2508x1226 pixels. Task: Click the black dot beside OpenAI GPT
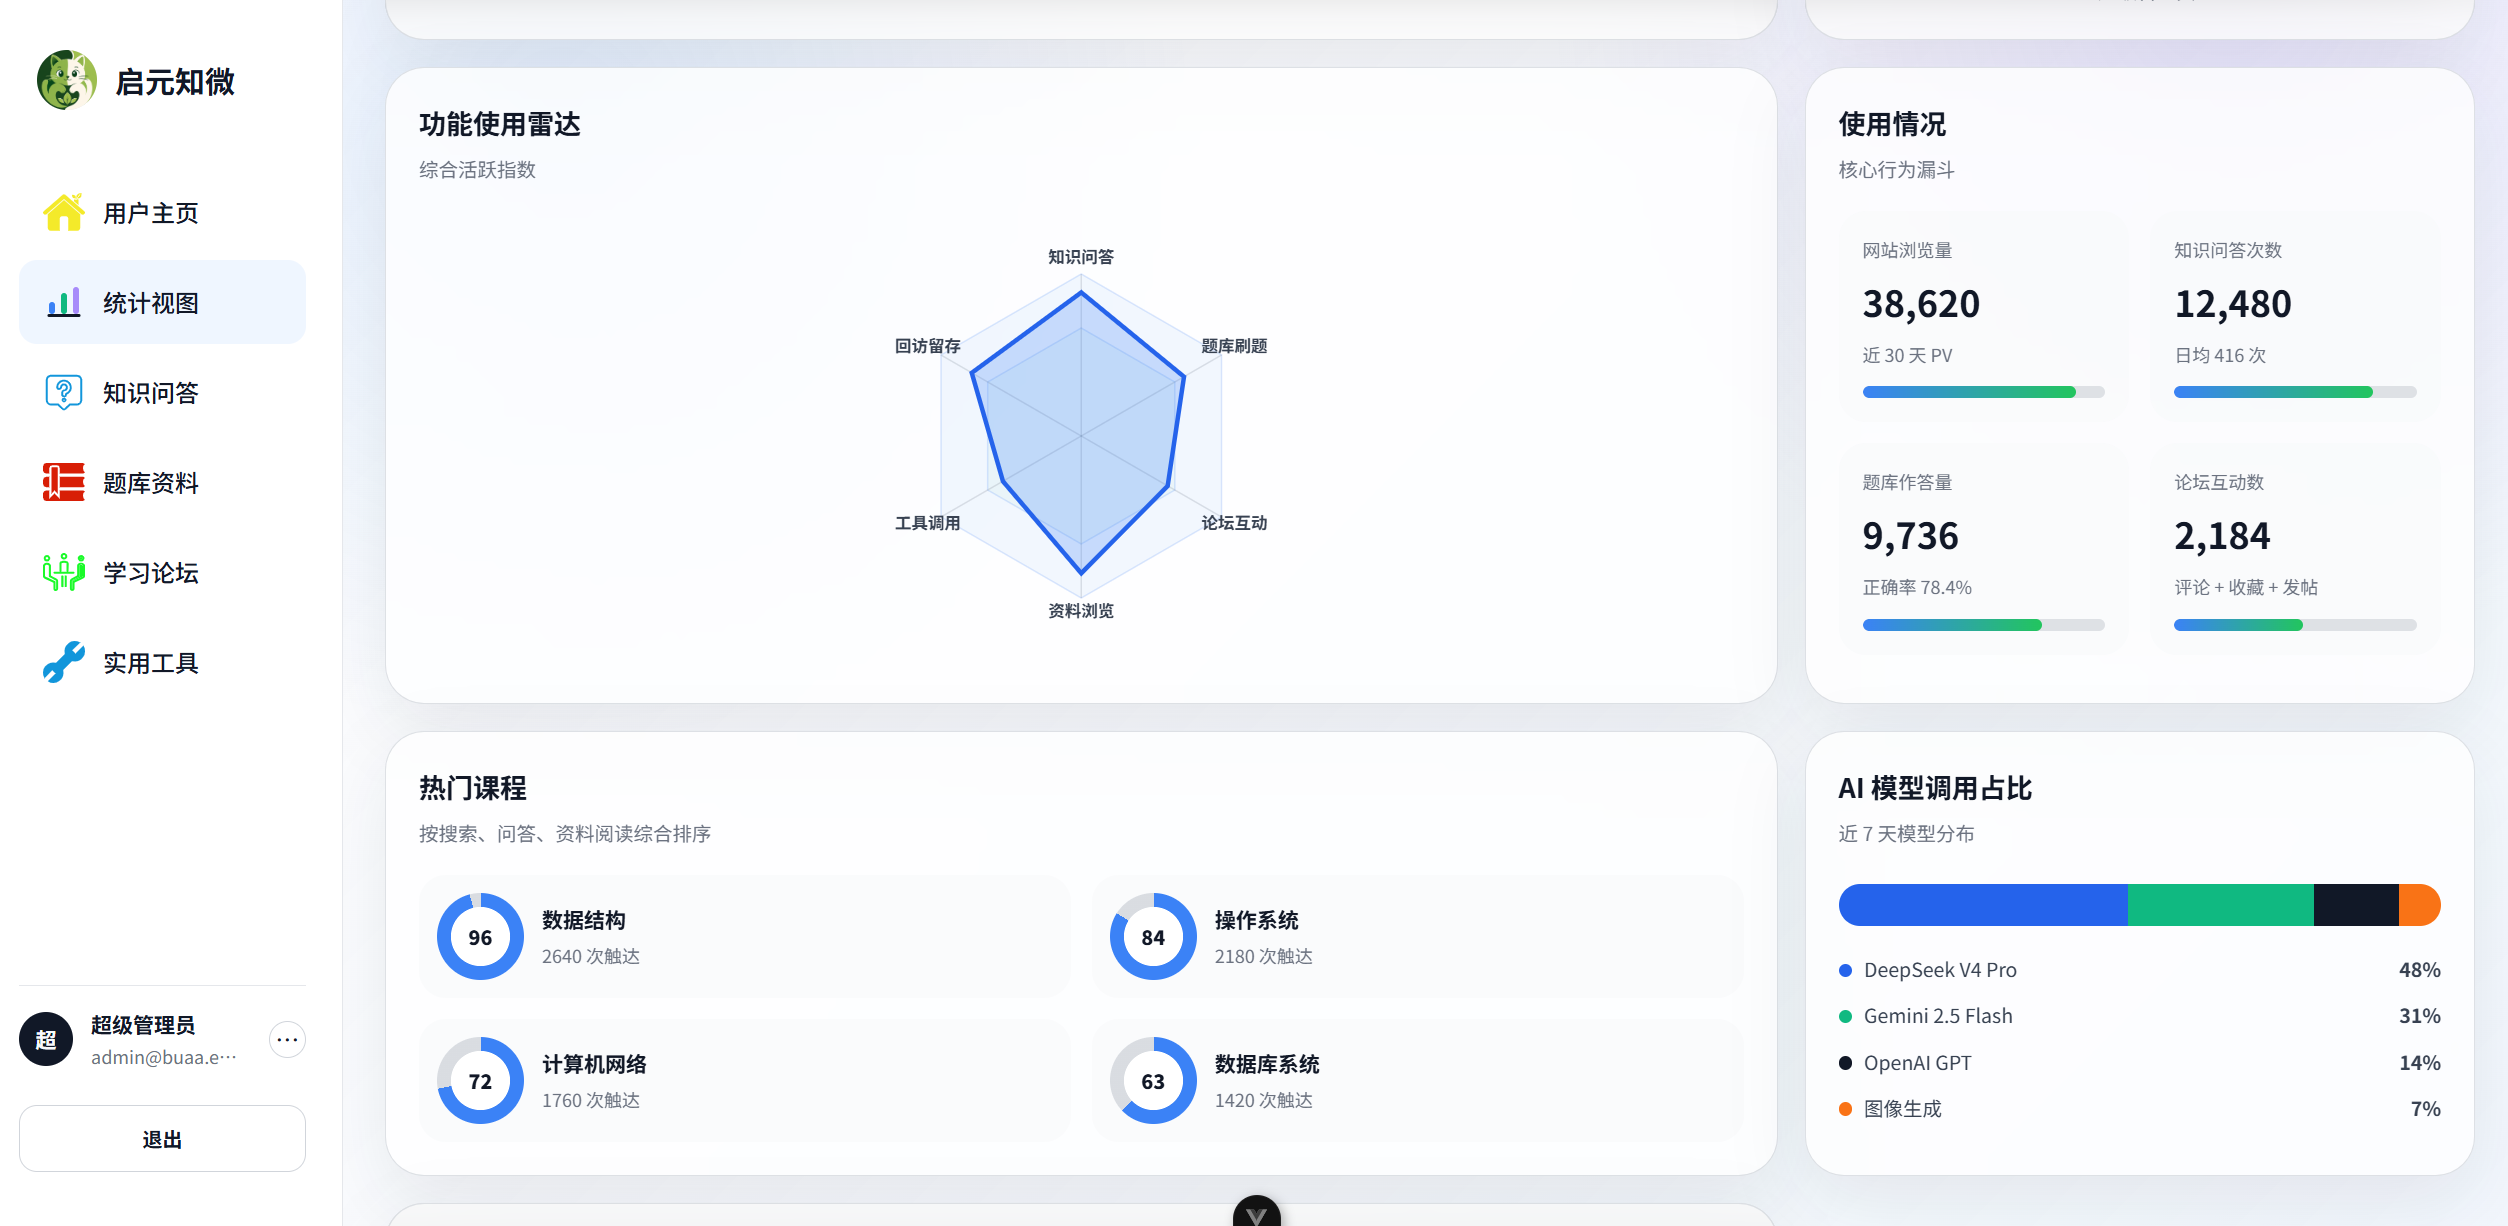[1845, 1063]
